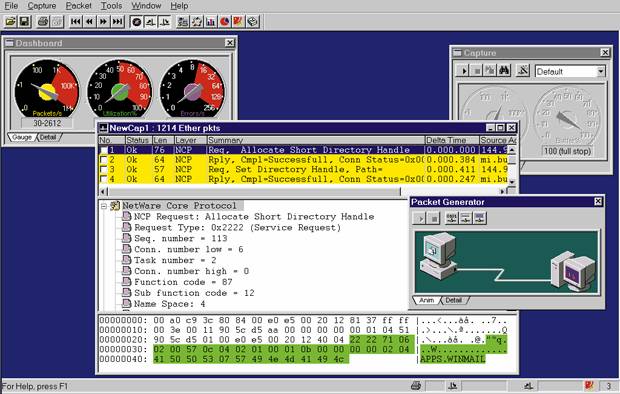Click the Delta Time column header
The height and width of the screenshot is (394, 620).
point(452,140)
